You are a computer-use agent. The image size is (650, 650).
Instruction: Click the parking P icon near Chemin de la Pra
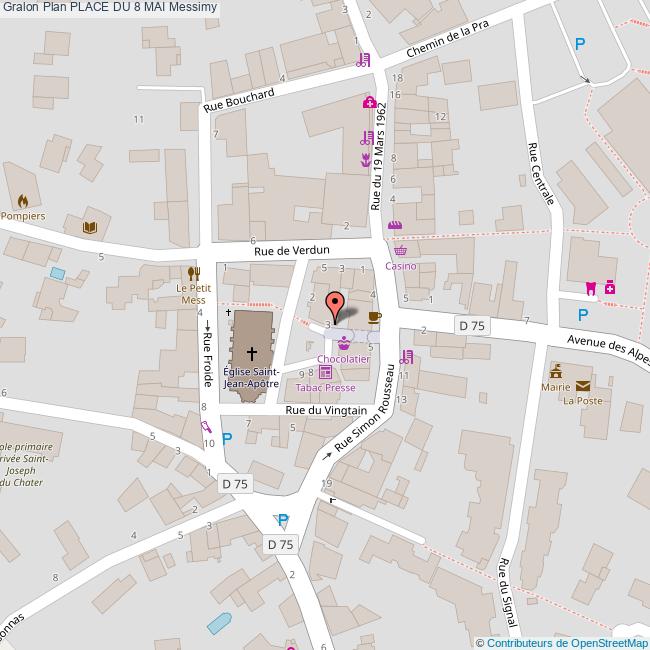tap(579, 42)
